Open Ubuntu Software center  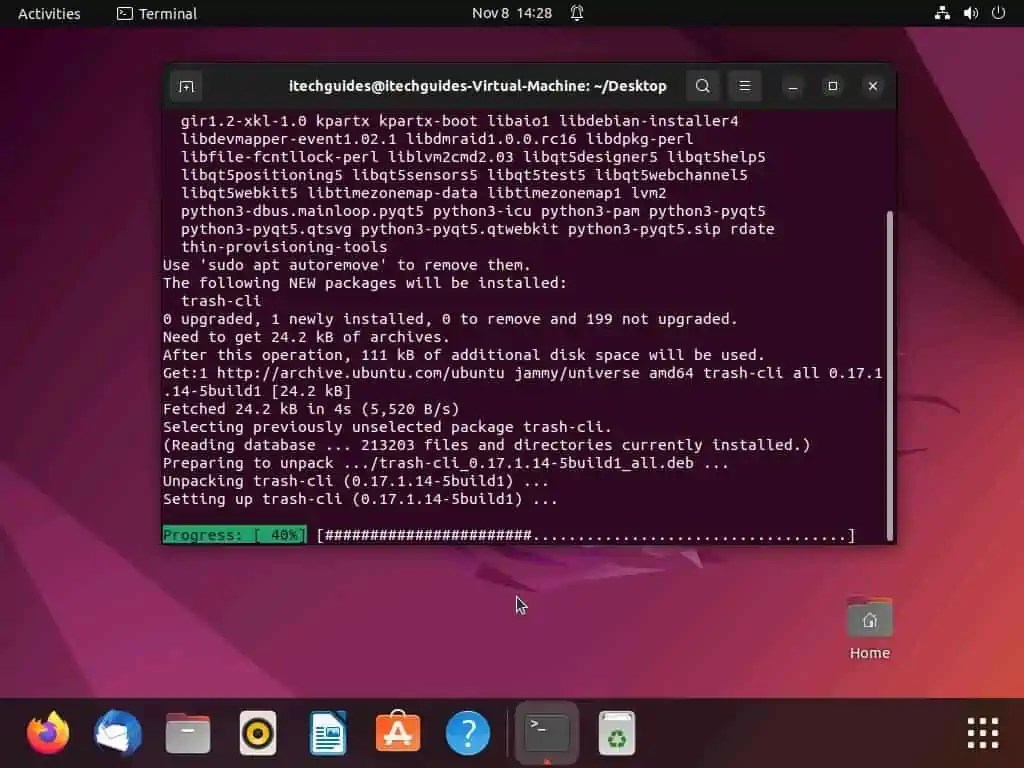[397, 733]
